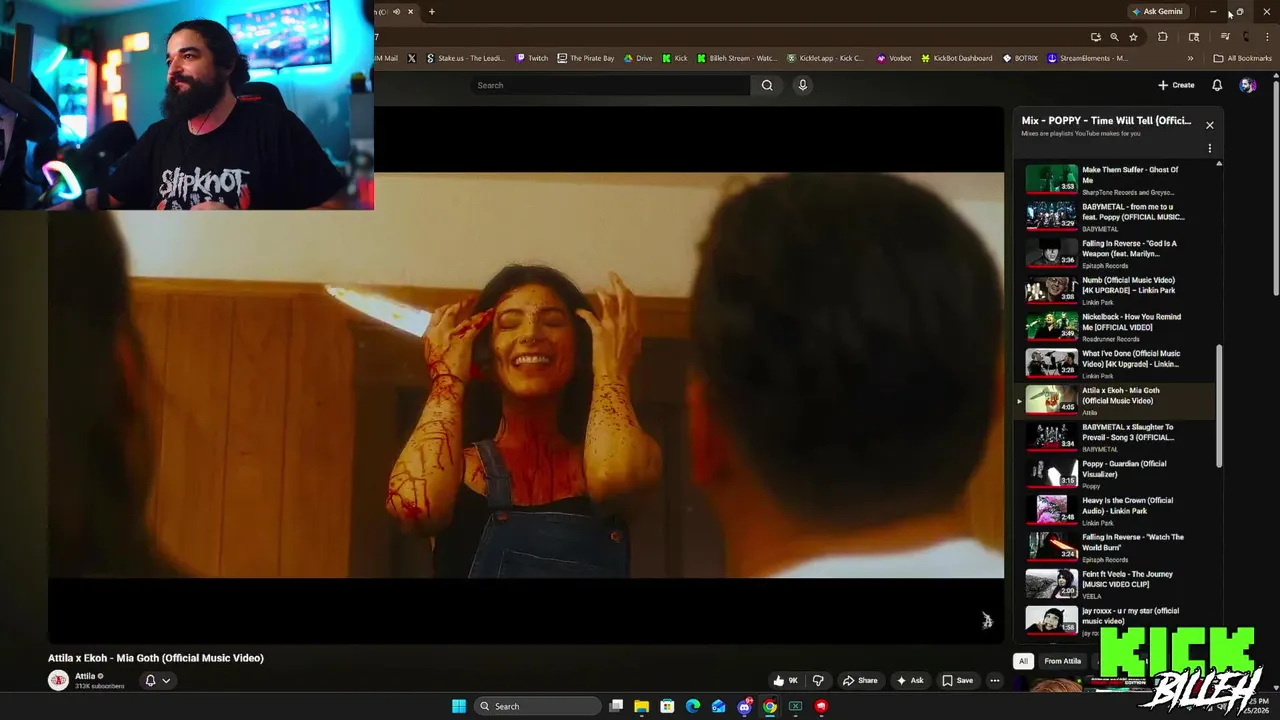The width and height of the screenshot is (1280, 720).
Task: Open the Twitch bookmark
Action: tap(532, 58)
